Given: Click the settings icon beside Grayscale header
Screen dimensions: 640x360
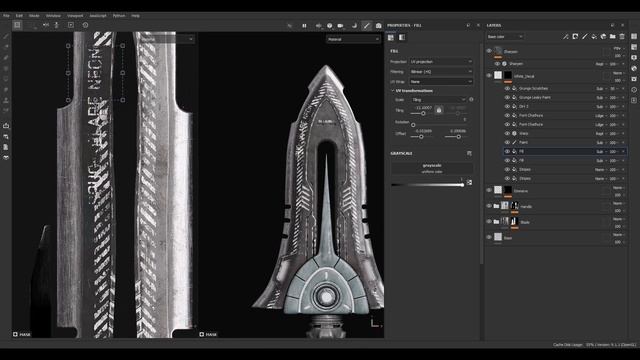Looking at the screenshot, I should [x=469, y=153].
